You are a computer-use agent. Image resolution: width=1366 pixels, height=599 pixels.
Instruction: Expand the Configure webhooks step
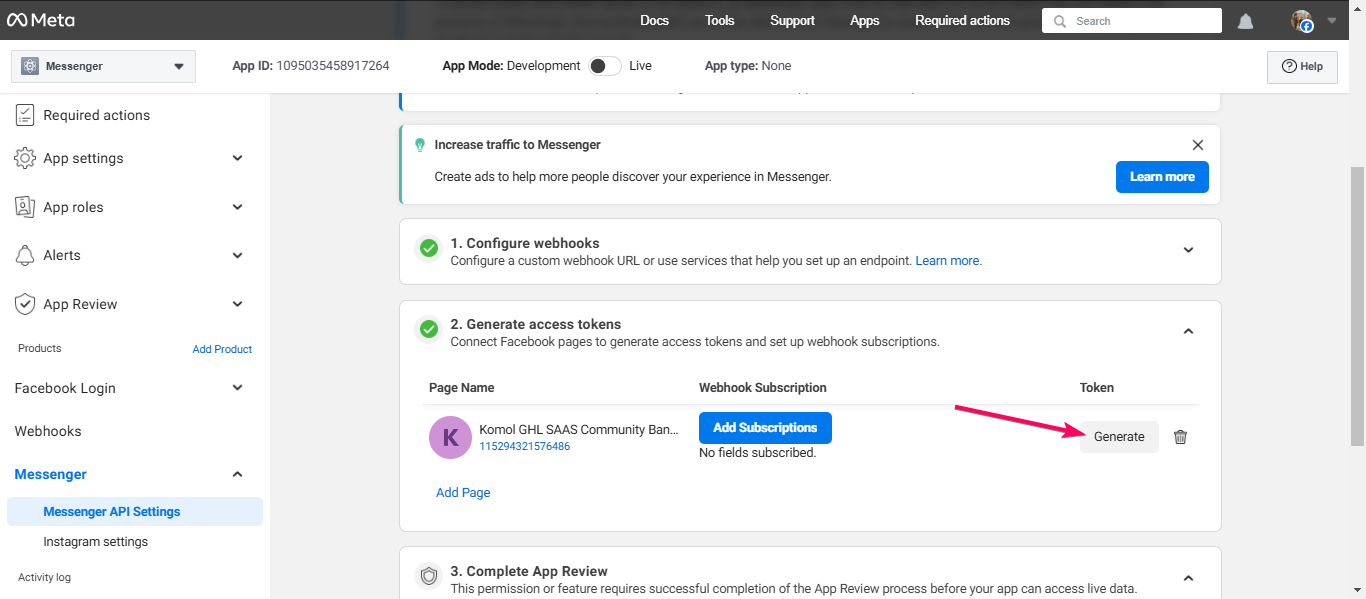(x=1188, y=250)
